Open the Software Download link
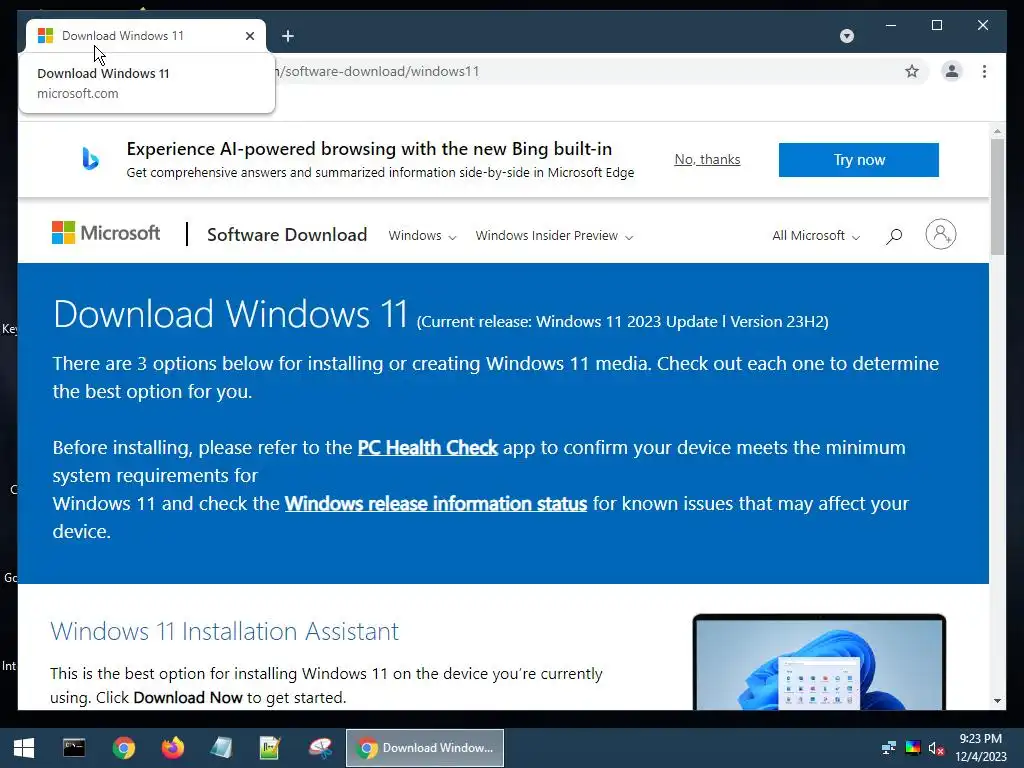This screenshot has height=768, width=1024. pyautogui.click(x=287, y=234)
